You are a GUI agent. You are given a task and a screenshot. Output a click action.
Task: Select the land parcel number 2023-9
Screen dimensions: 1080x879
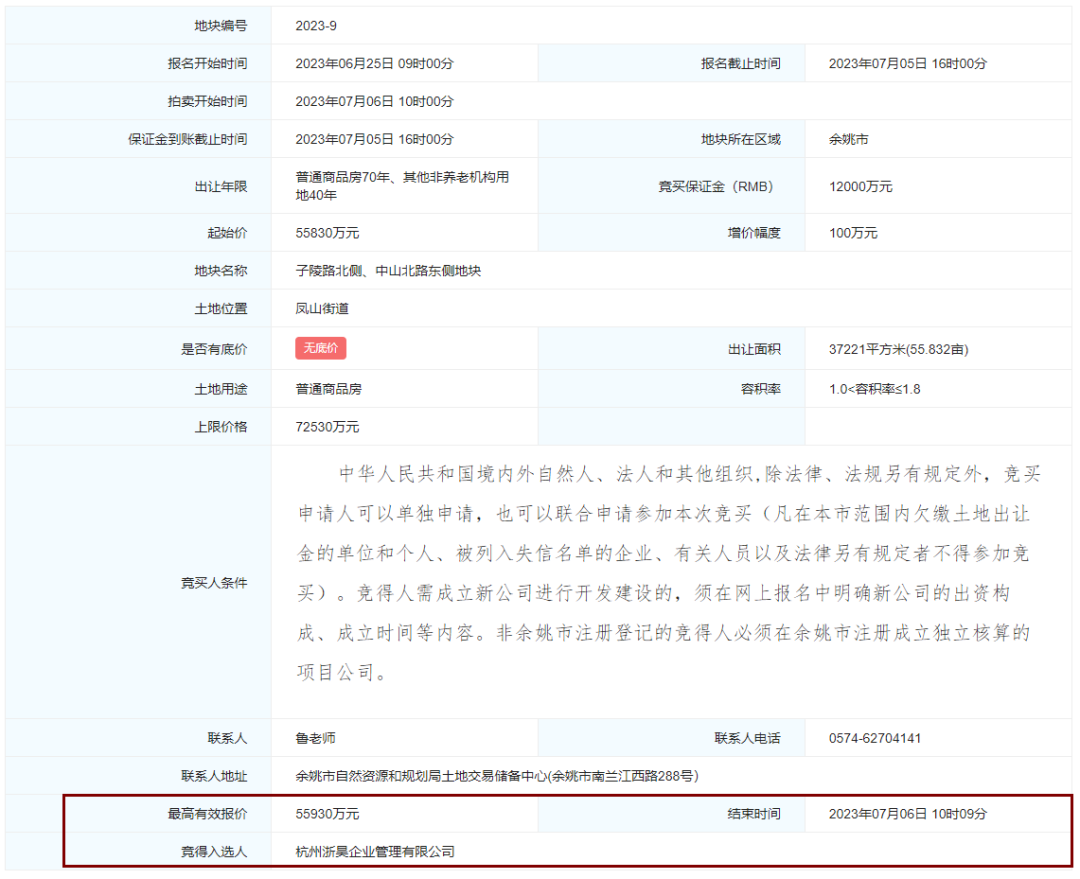[x=316, y=26]
